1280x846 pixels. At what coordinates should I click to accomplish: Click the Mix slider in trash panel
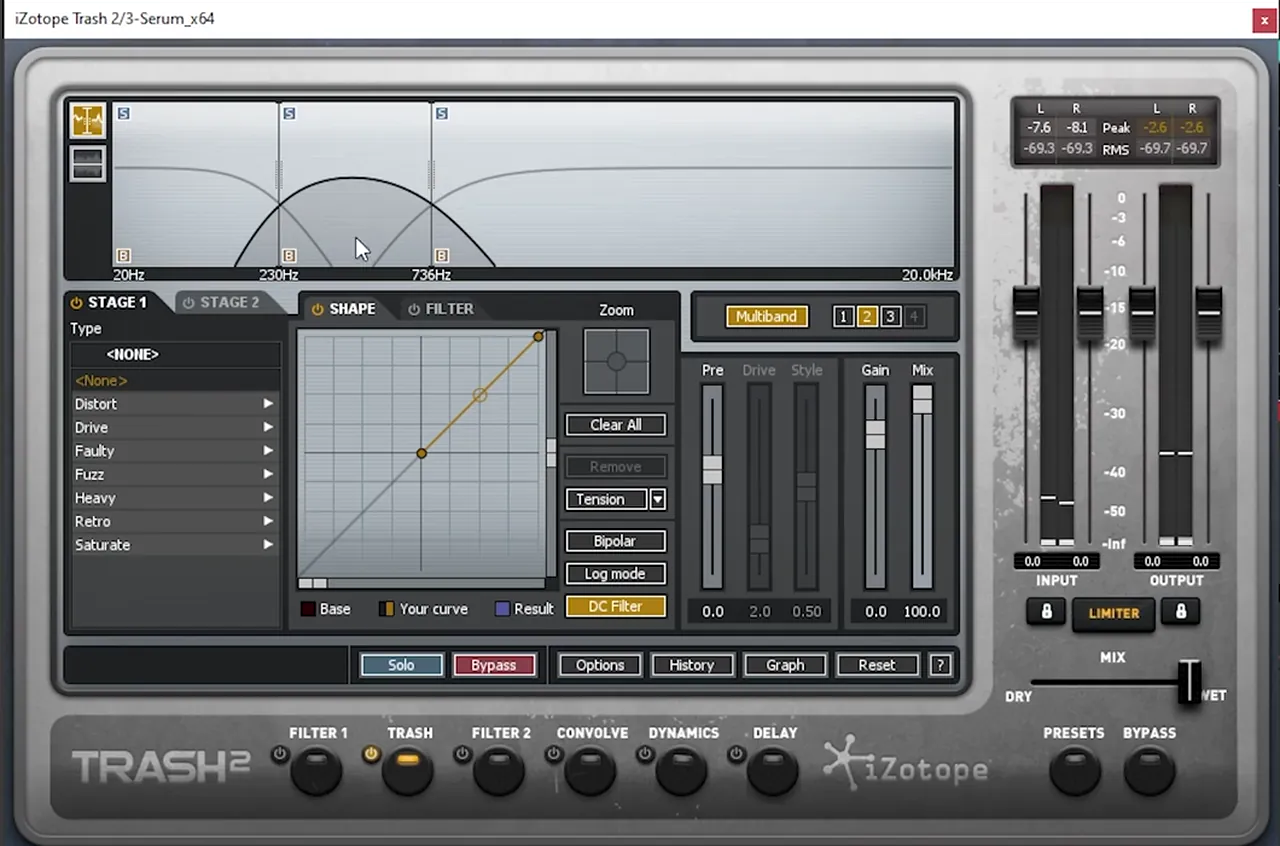[x=922, y=400]
